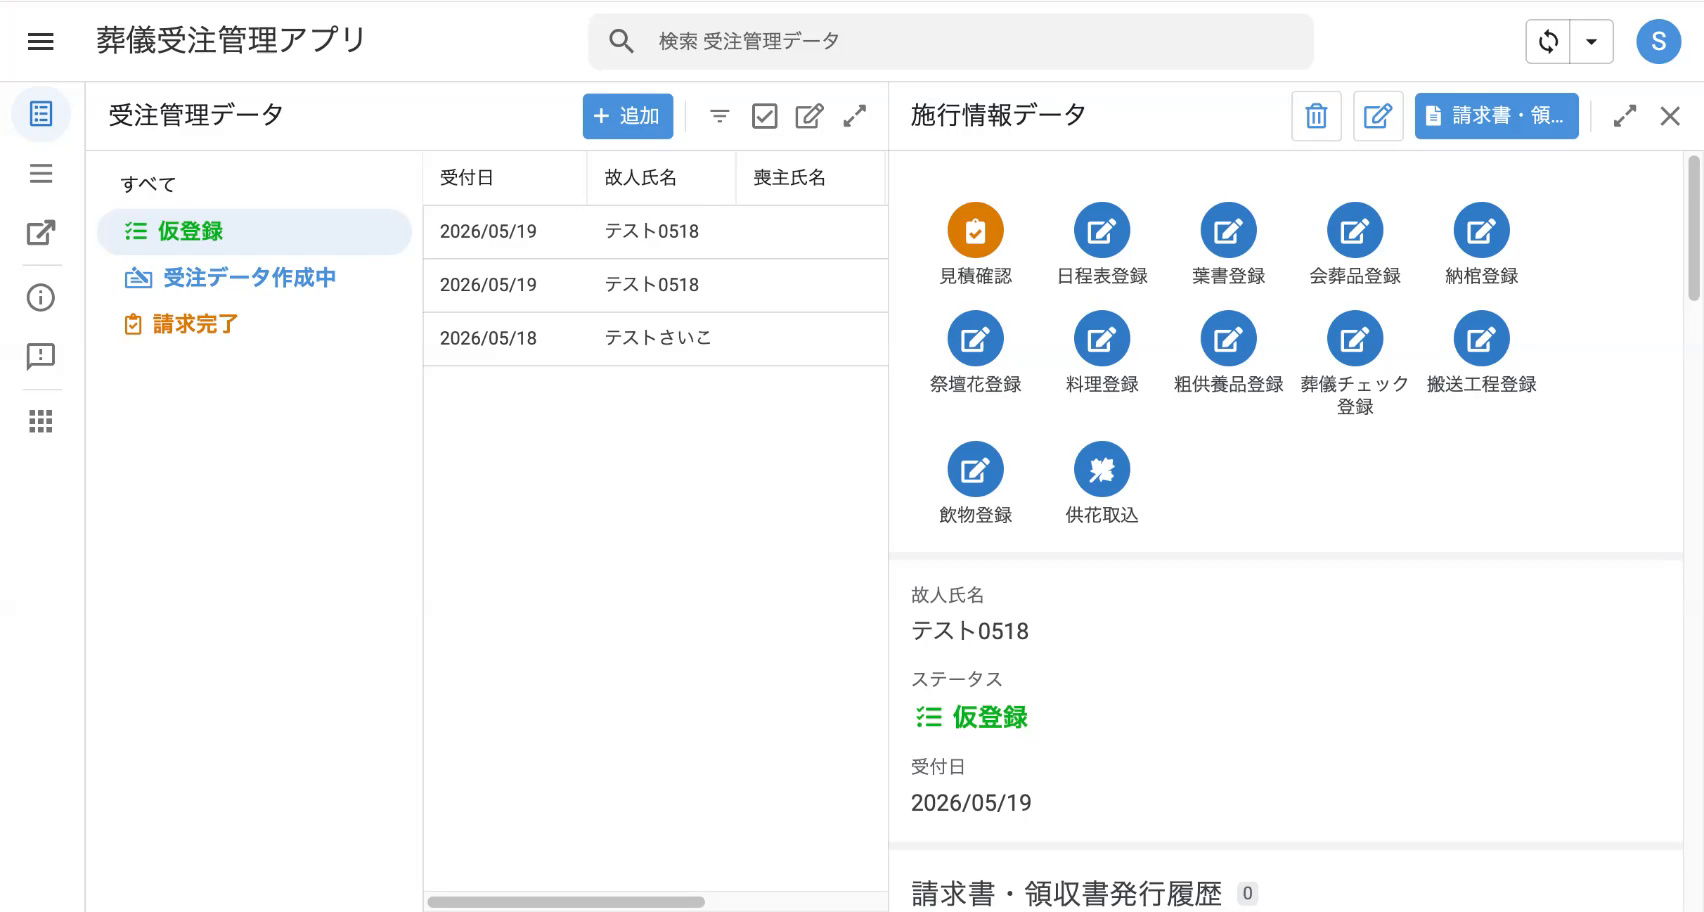Click the 供花取込 flower icon

1102,469
